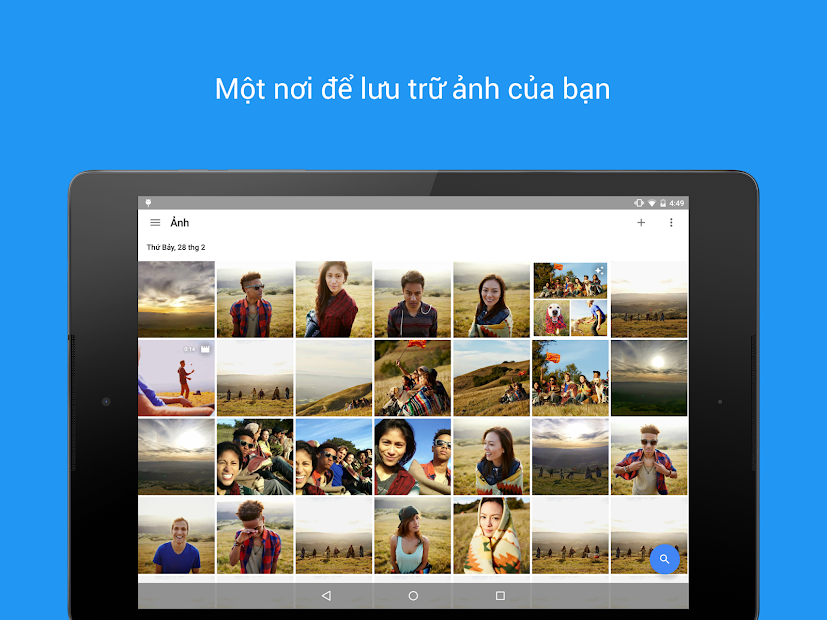Tap the blue search floating button
This screenshot has height=620, width=827.
tap(664, 560)
